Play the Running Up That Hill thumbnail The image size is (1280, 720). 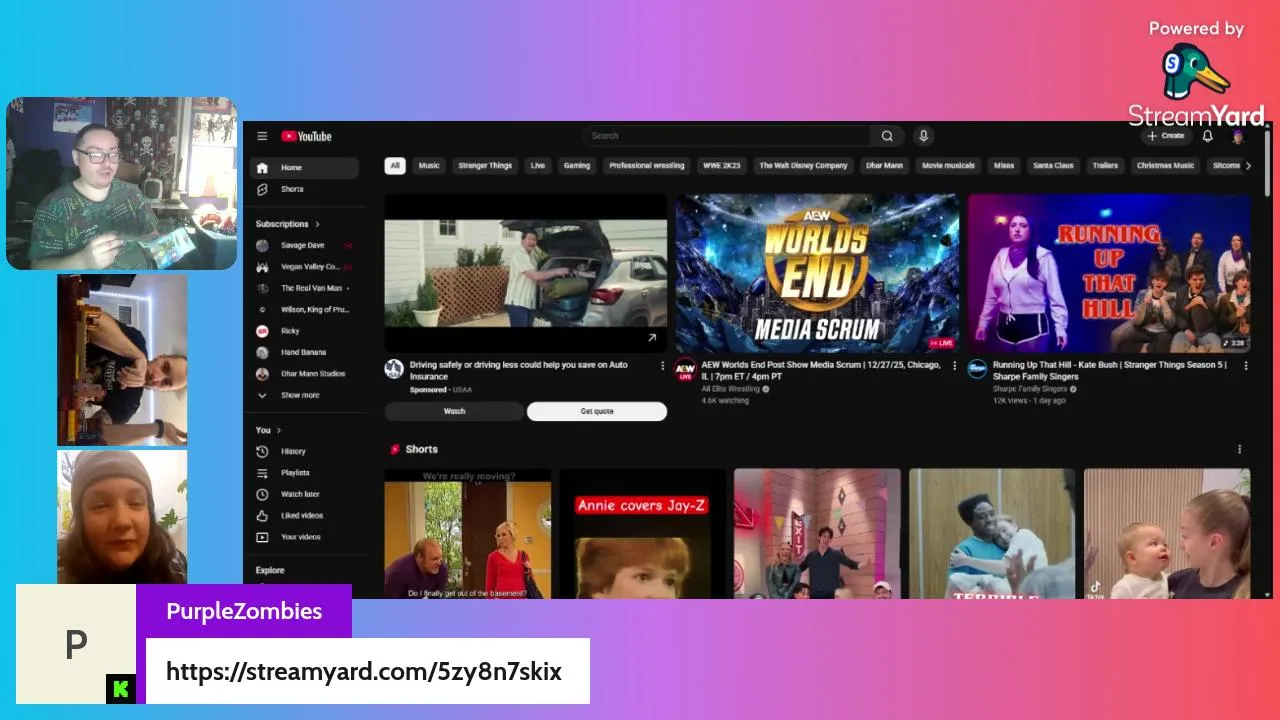(x=1109, y=273)
